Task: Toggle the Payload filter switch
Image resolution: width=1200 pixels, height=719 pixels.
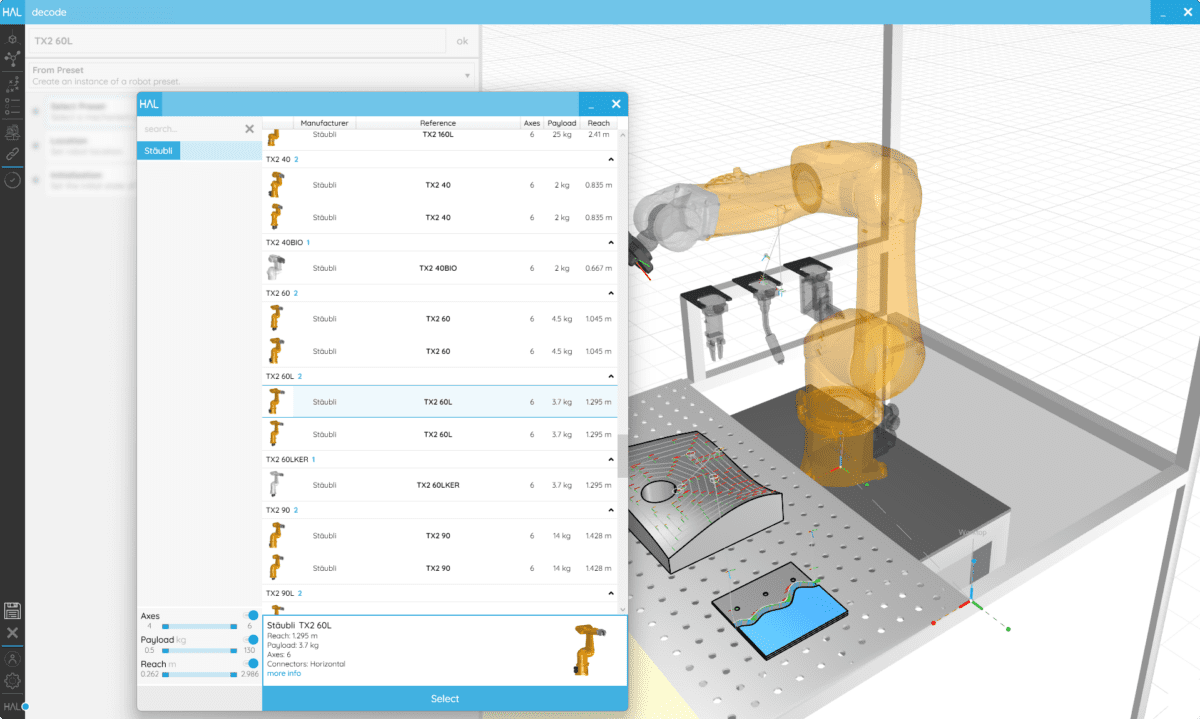Action: [x=253, y=639]
